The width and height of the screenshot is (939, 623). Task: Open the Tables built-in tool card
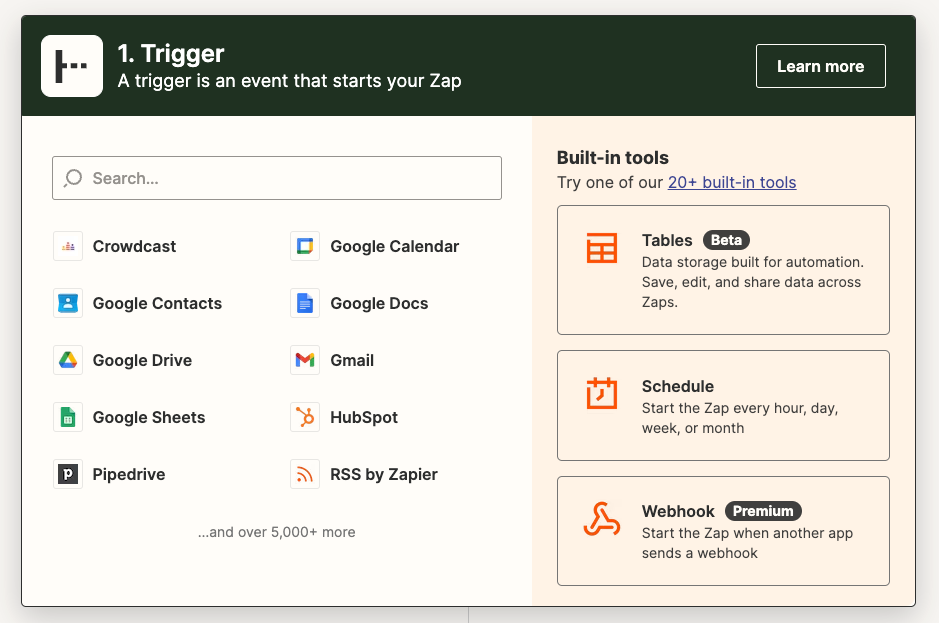pyautogui.click(x=723, y=270)
